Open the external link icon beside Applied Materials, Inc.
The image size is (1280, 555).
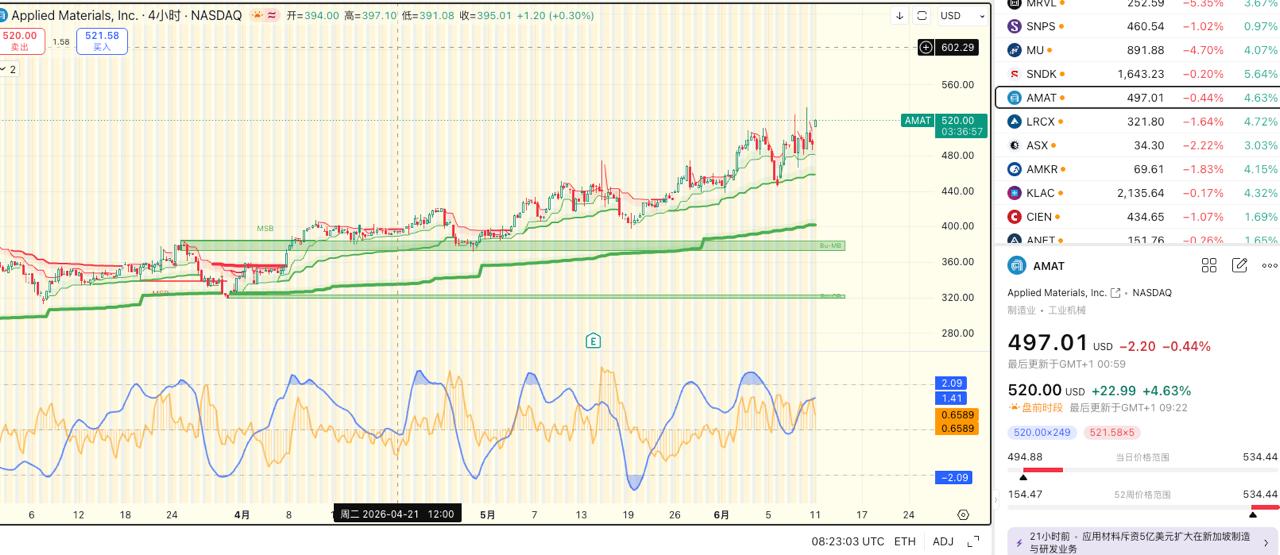coord(1115,293)
